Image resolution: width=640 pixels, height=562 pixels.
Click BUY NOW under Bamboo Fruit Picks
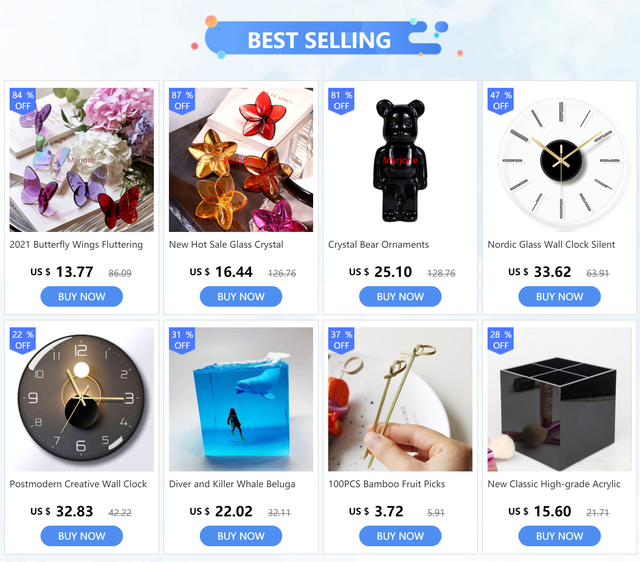coord(400,536)
